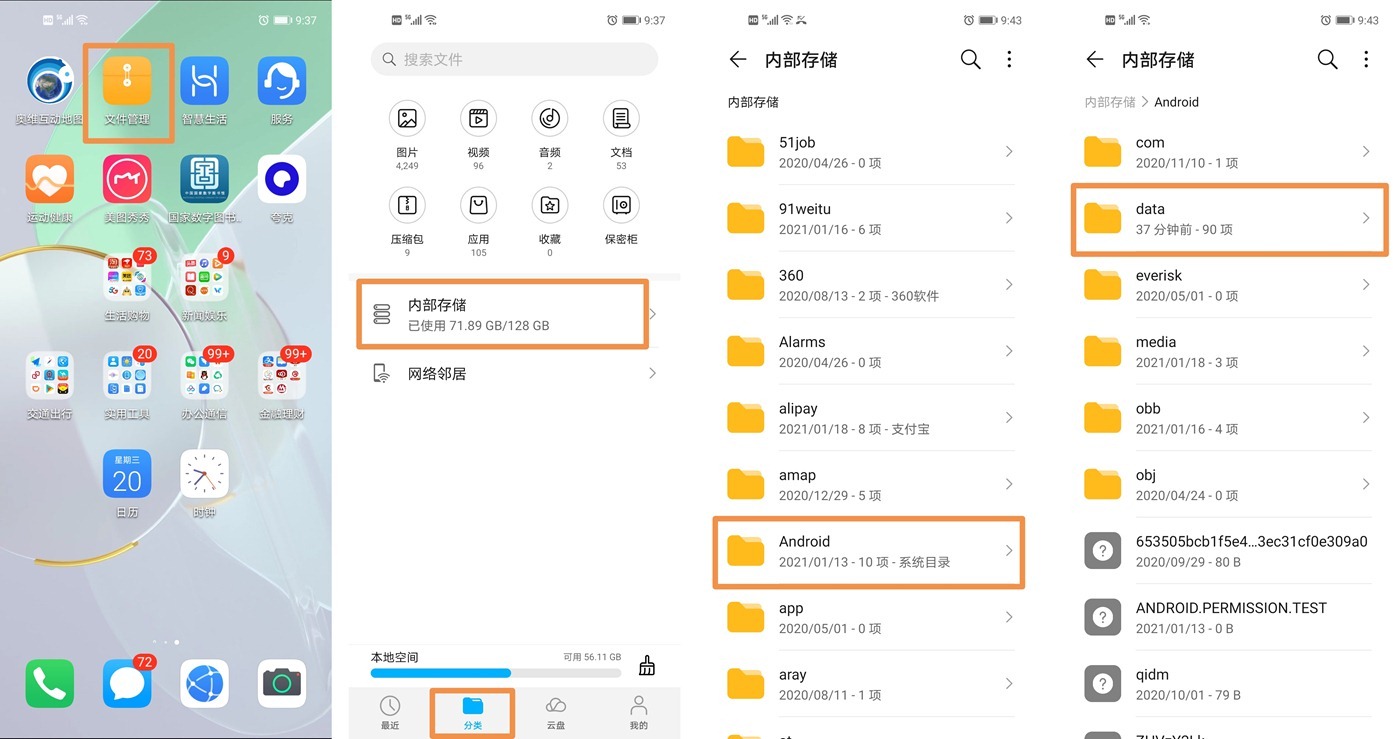This screenshot has width=1393, height=739.
Task: Click chevron next to 91weitu folder
Action: click(1008, 218)
